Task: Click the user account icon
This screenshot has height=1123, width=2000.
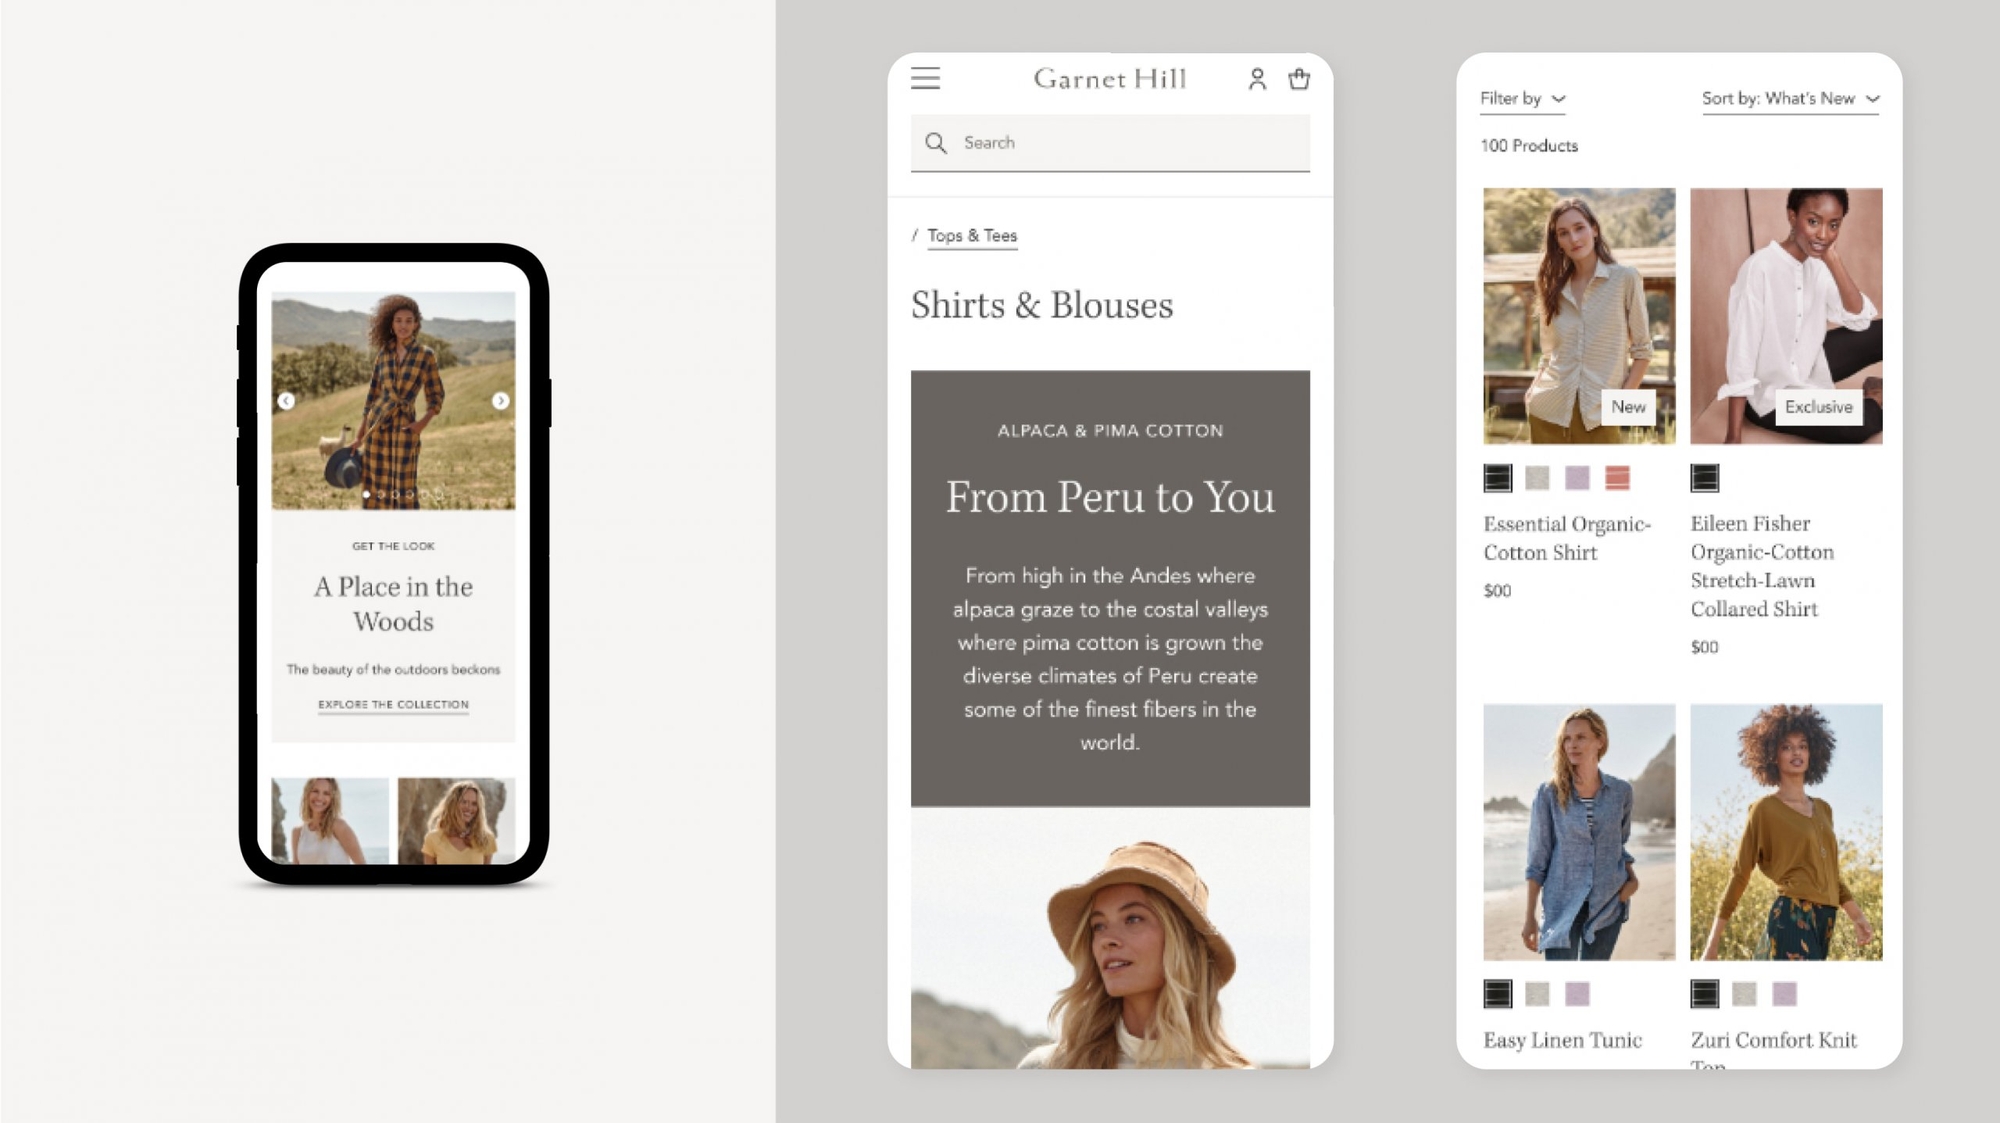Action: [1257, 78]
